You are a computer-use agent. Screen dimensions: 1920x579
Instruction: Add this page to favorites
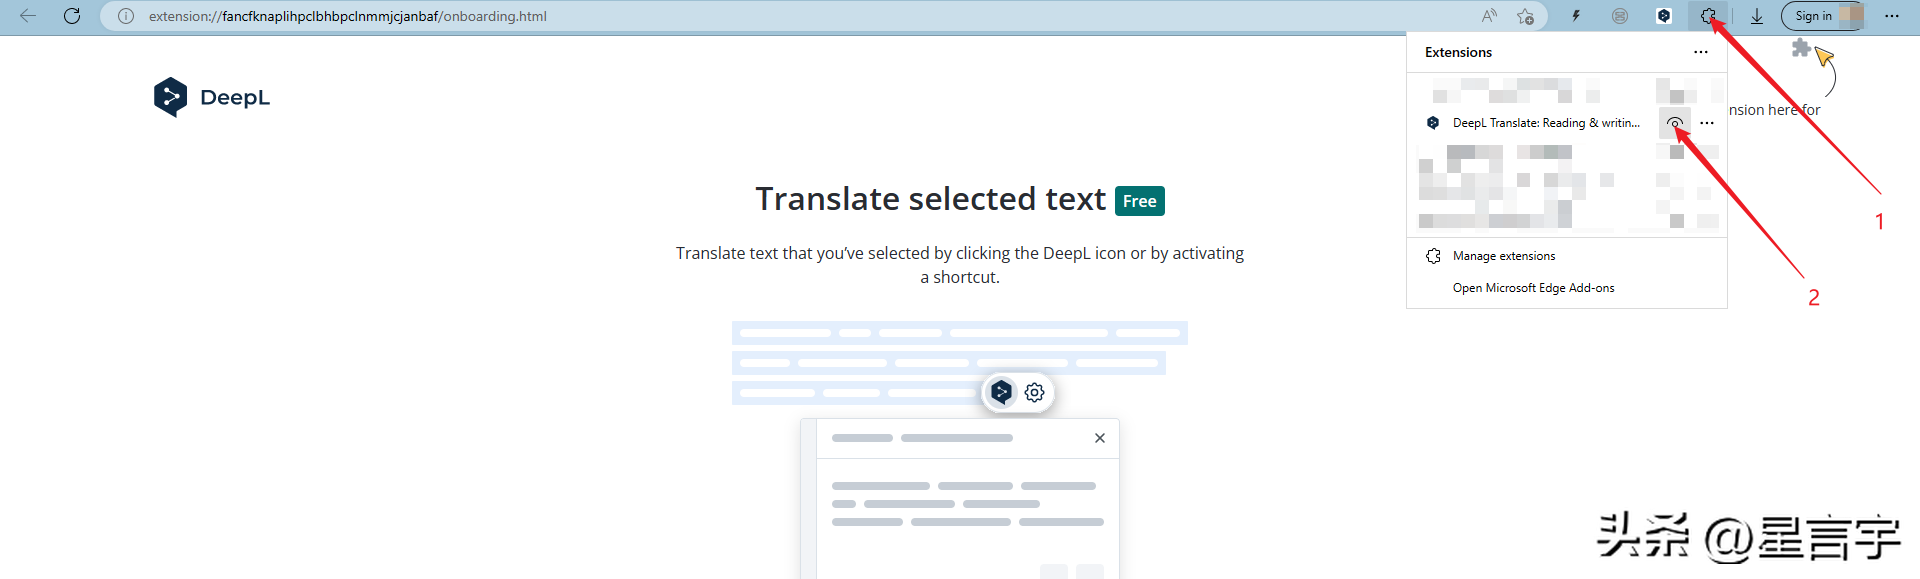tap(1525, 16)
